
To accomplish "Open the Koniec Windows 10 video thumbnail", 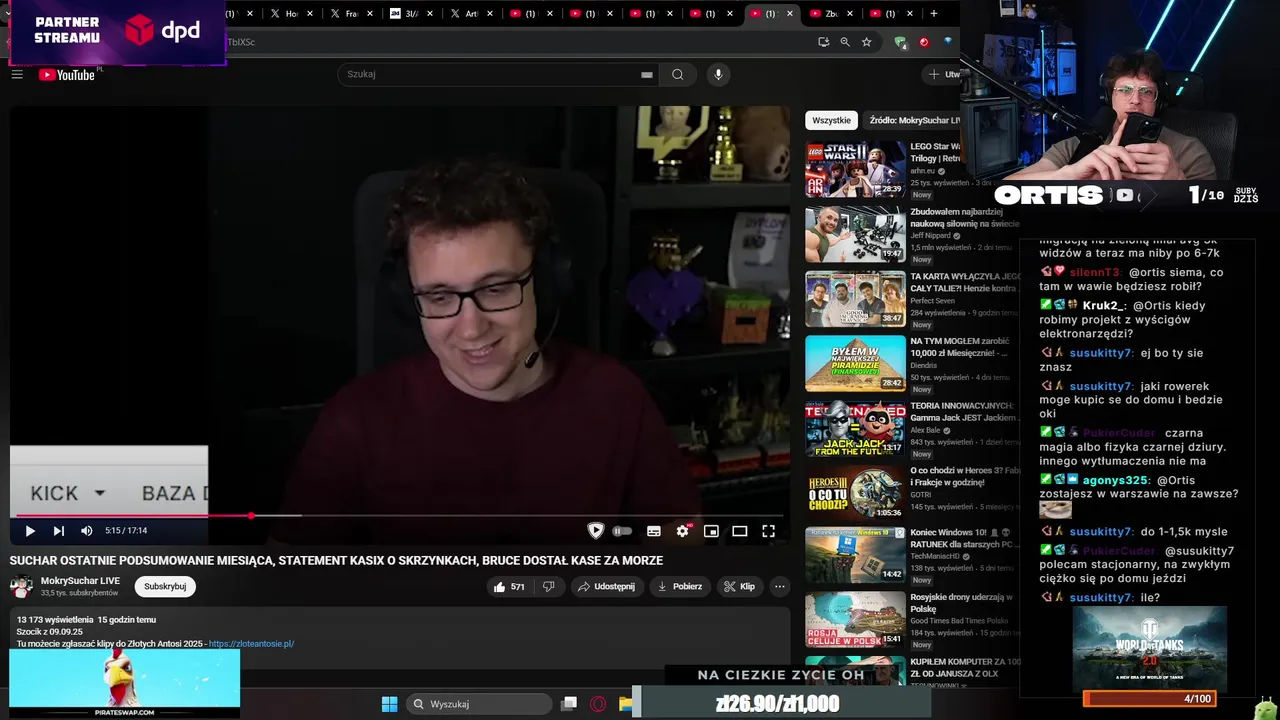I will click(855, 555).
